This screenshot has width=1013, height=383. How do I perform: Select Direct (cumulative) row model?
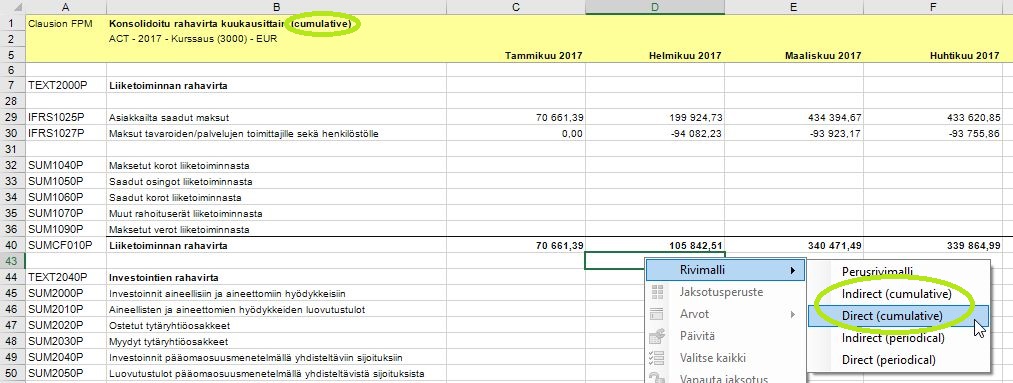(x=892, y=316)
